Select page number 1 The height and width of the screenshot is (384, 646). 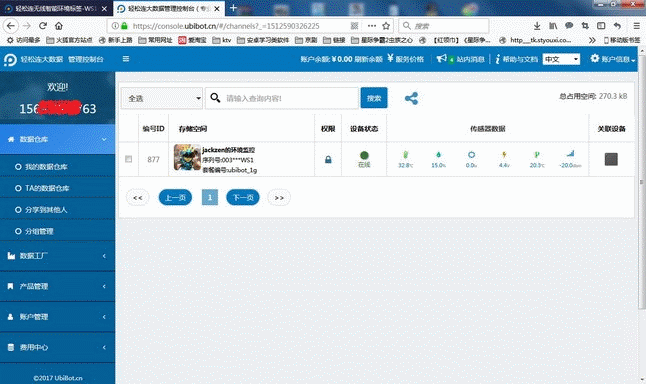210,198
